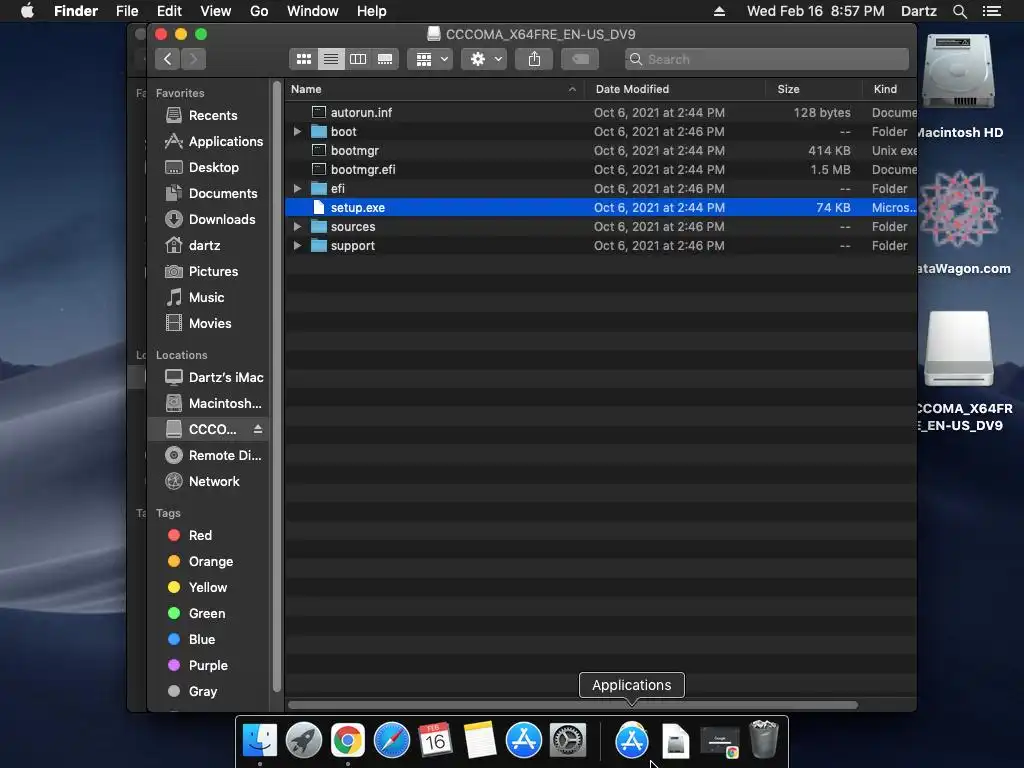Viewport: 1024px width, 768px height.
Task: Select the Purple tag
Action: tap(198, 666)
